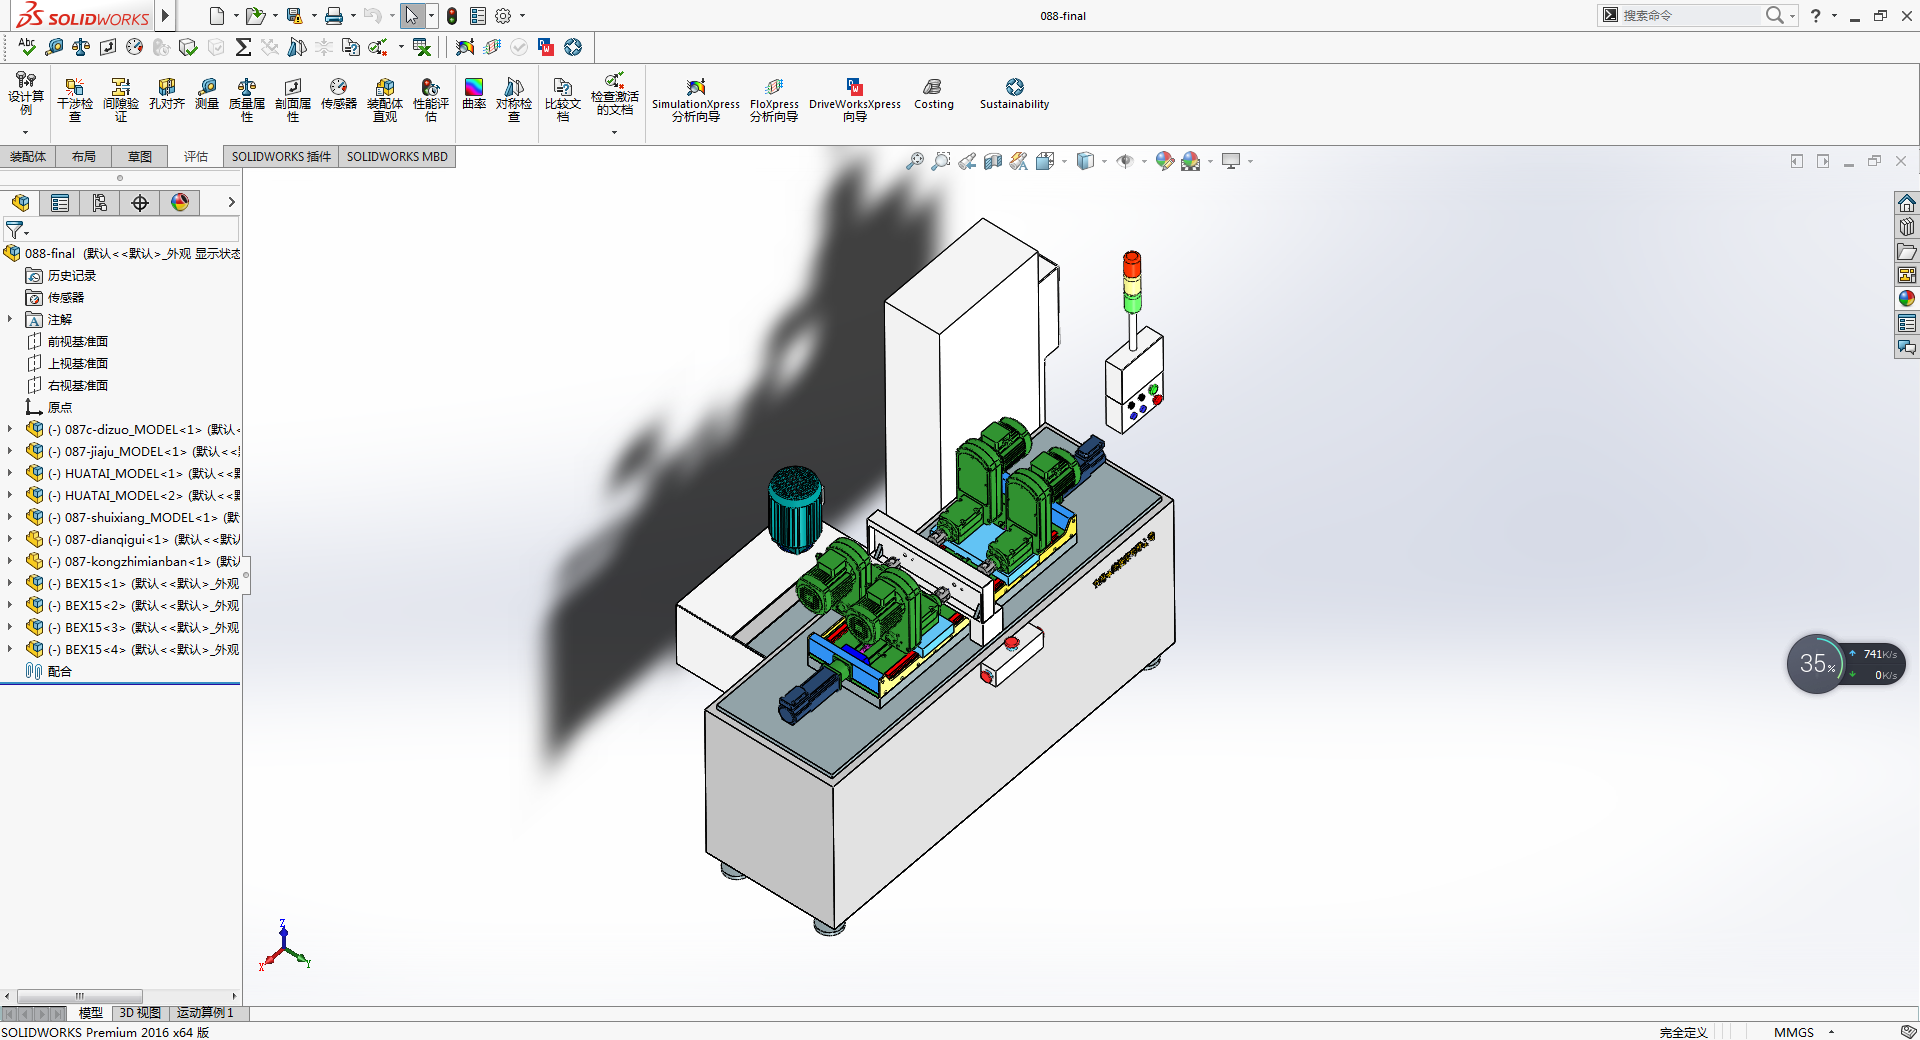The height and width of the screenshot is (1040, 1920).
Task: Select the 干涉检查 (Interference Detection) tool
Action: [74, 100]
